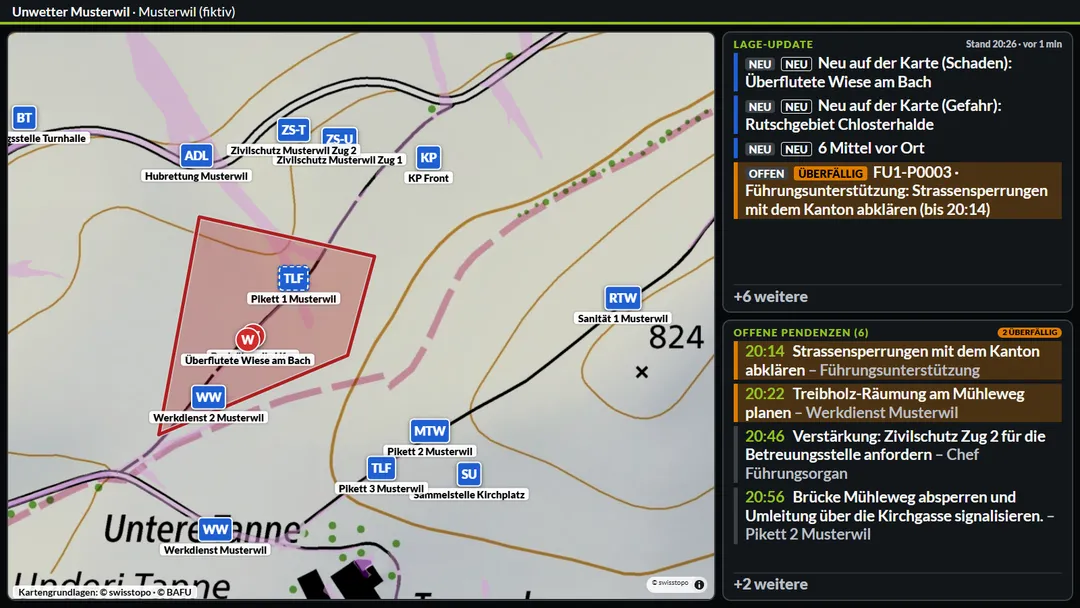Click the "Überflutete Wiese am Bach" map label
Viewport: 1080px width, 608px height.
pos(247,360)
